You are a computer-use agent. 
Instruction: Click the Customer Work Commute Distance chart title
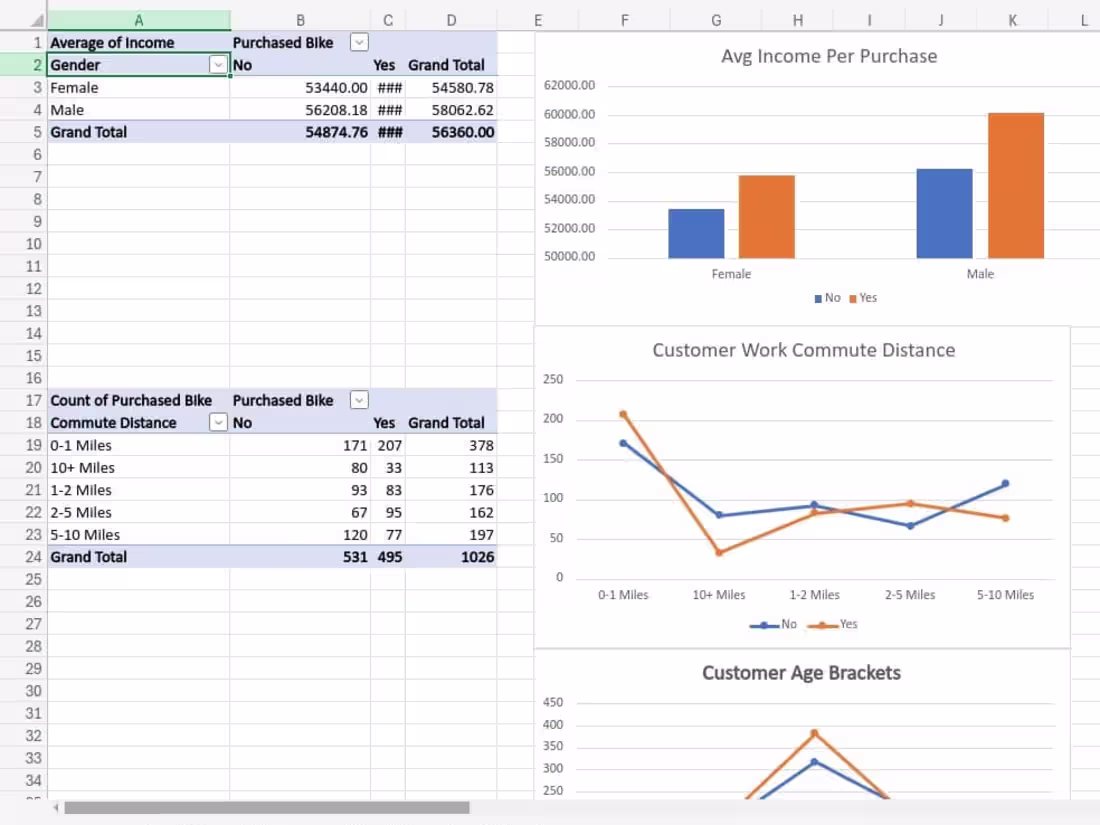point(804,350)
